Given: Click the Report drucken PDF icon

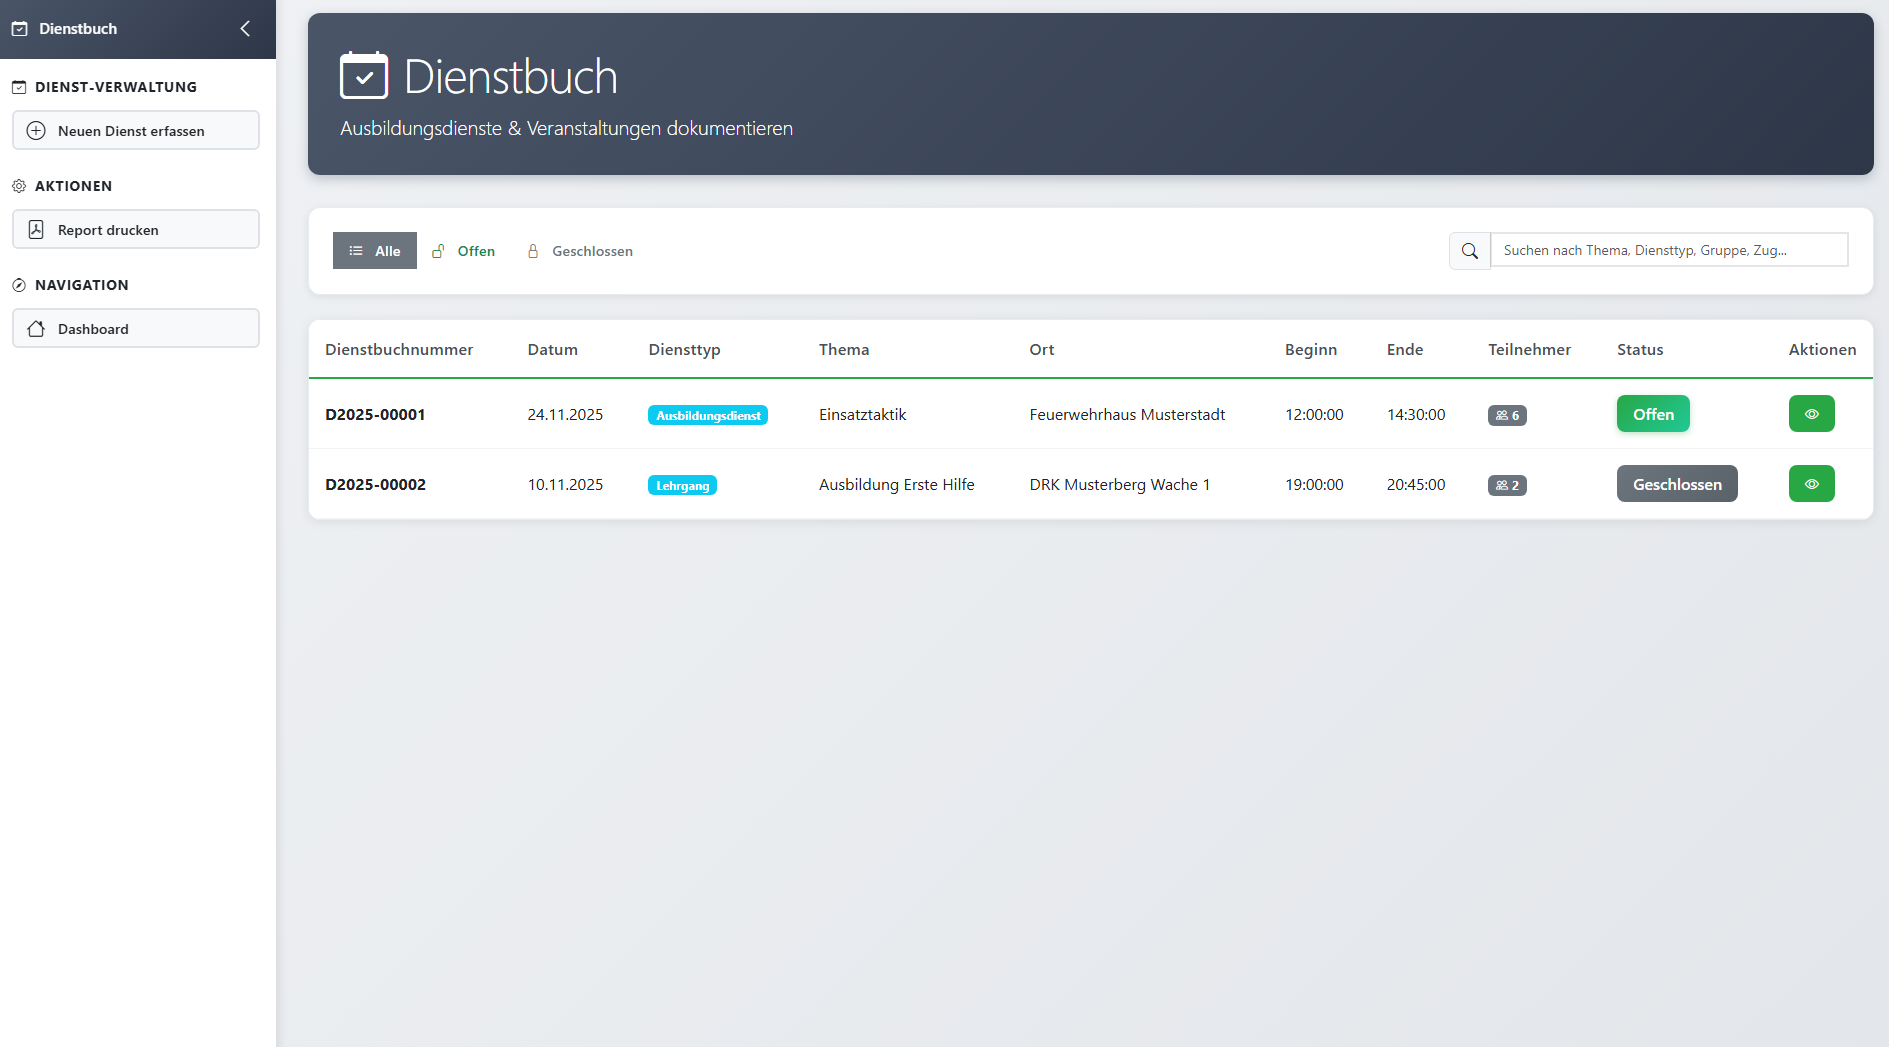Looking at the screenshot, I should [36, 230].
